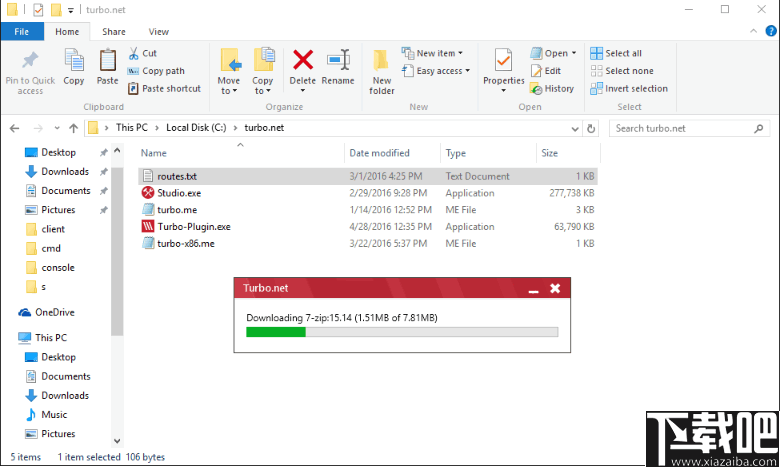Go up one level with the up arrow

tap(74, 128)
